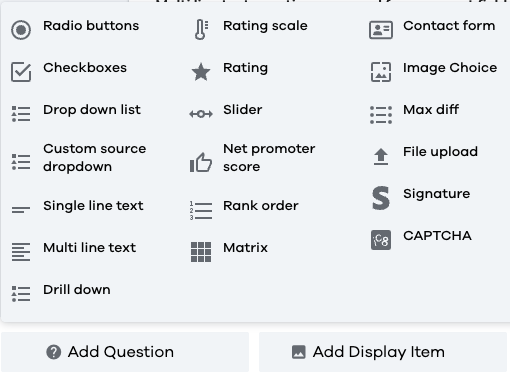Click the Checkboxes question type icon

click(21, 72)
